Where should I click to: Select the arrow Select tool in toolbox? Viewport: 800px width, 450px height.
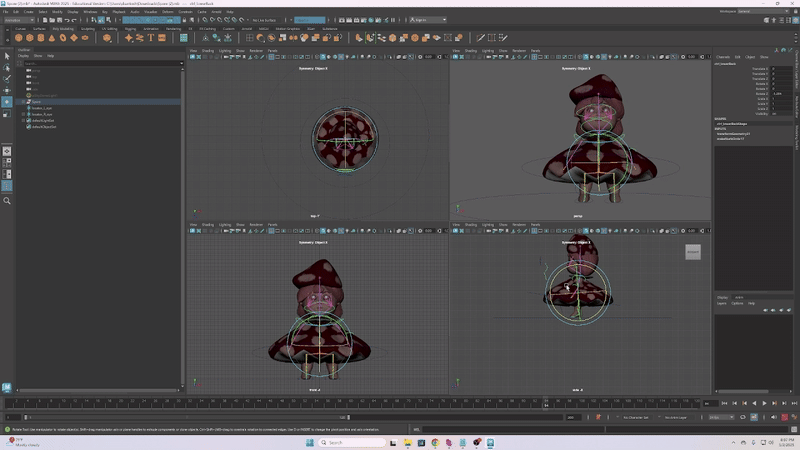(7, 55)
